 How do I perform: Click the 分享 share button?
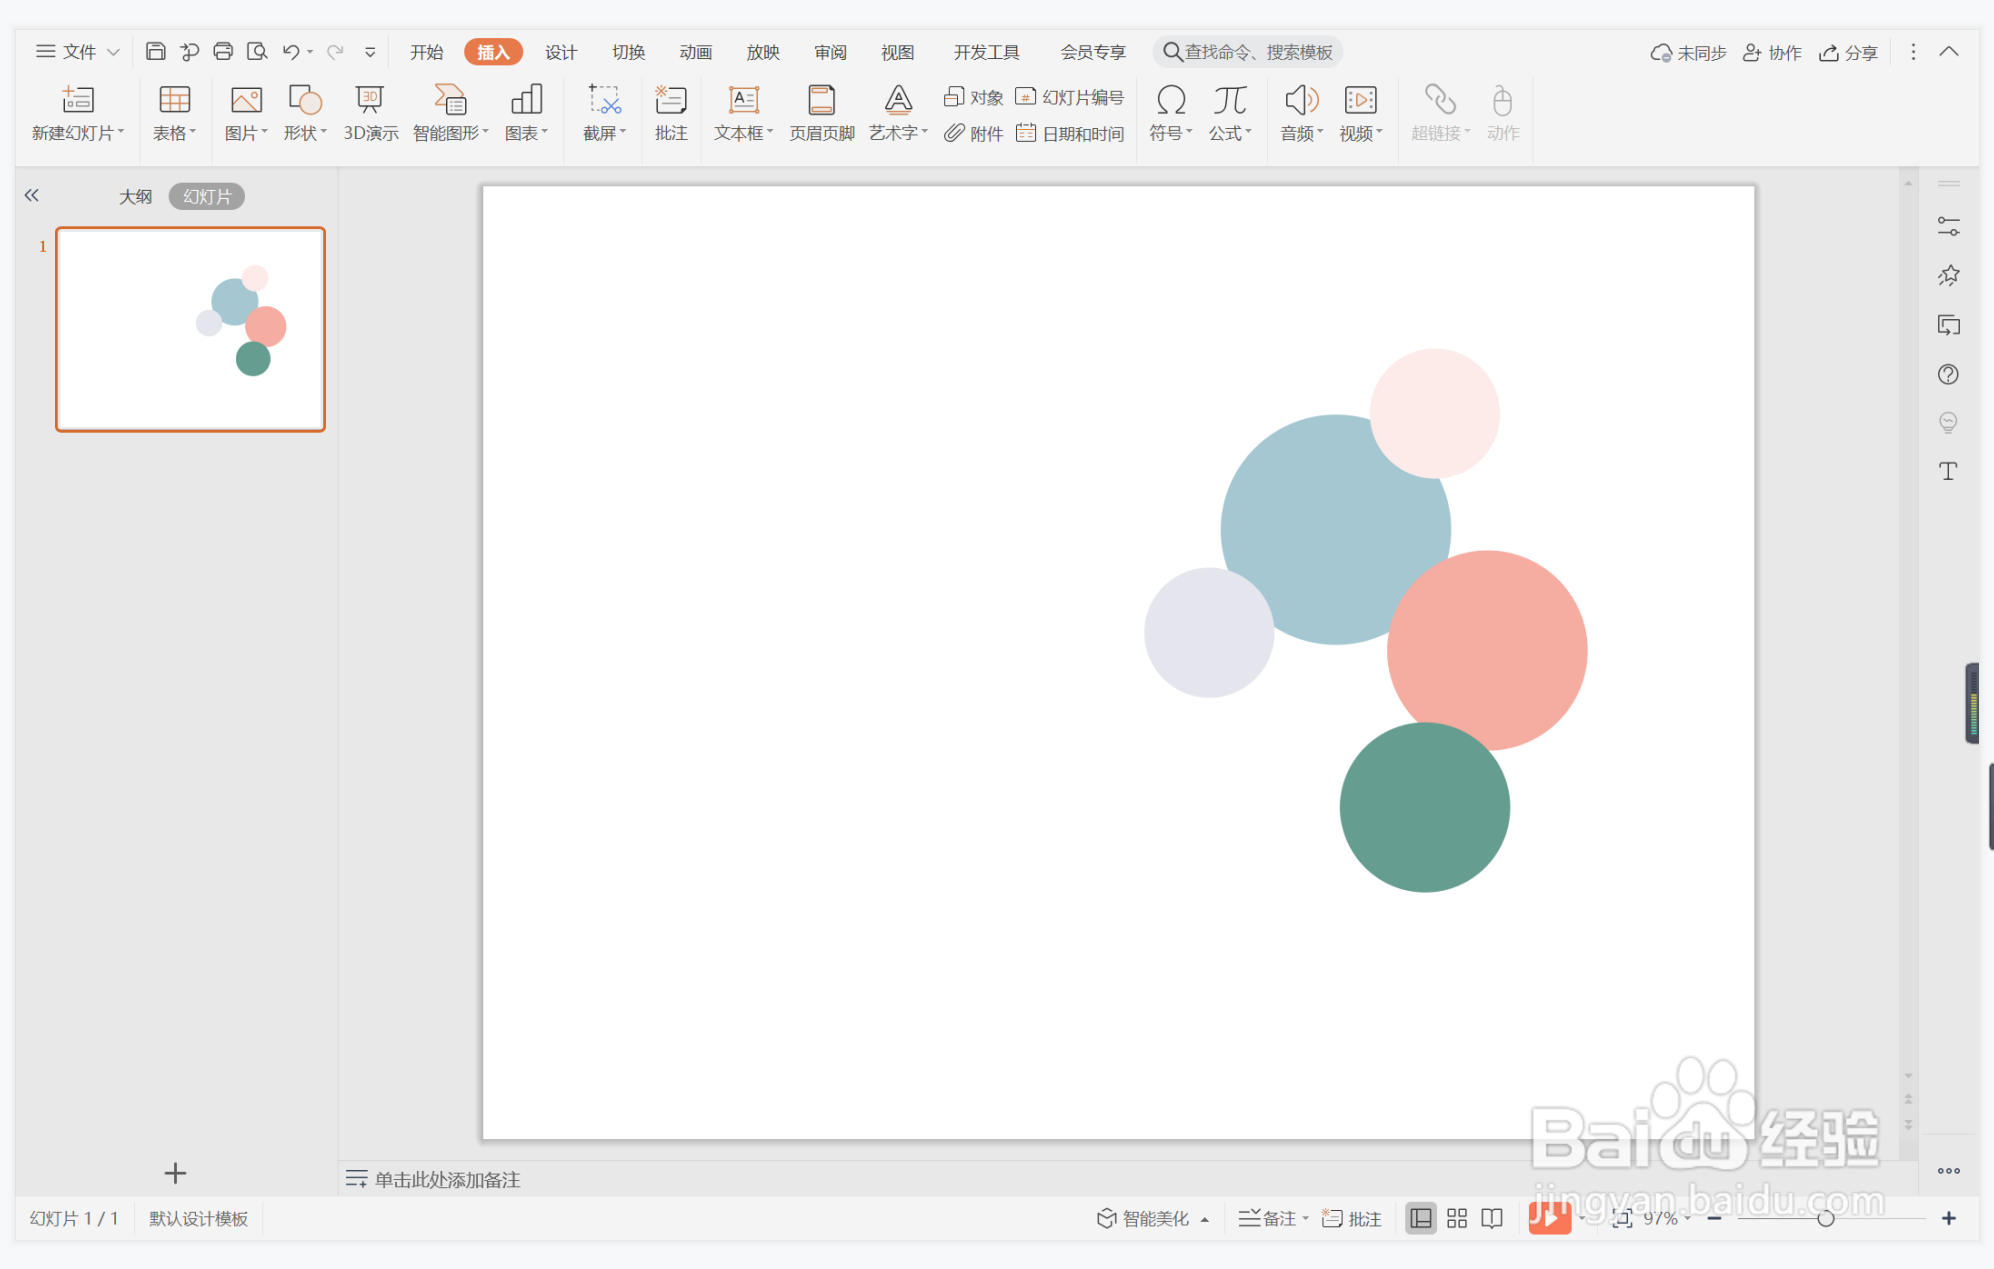1848,52
